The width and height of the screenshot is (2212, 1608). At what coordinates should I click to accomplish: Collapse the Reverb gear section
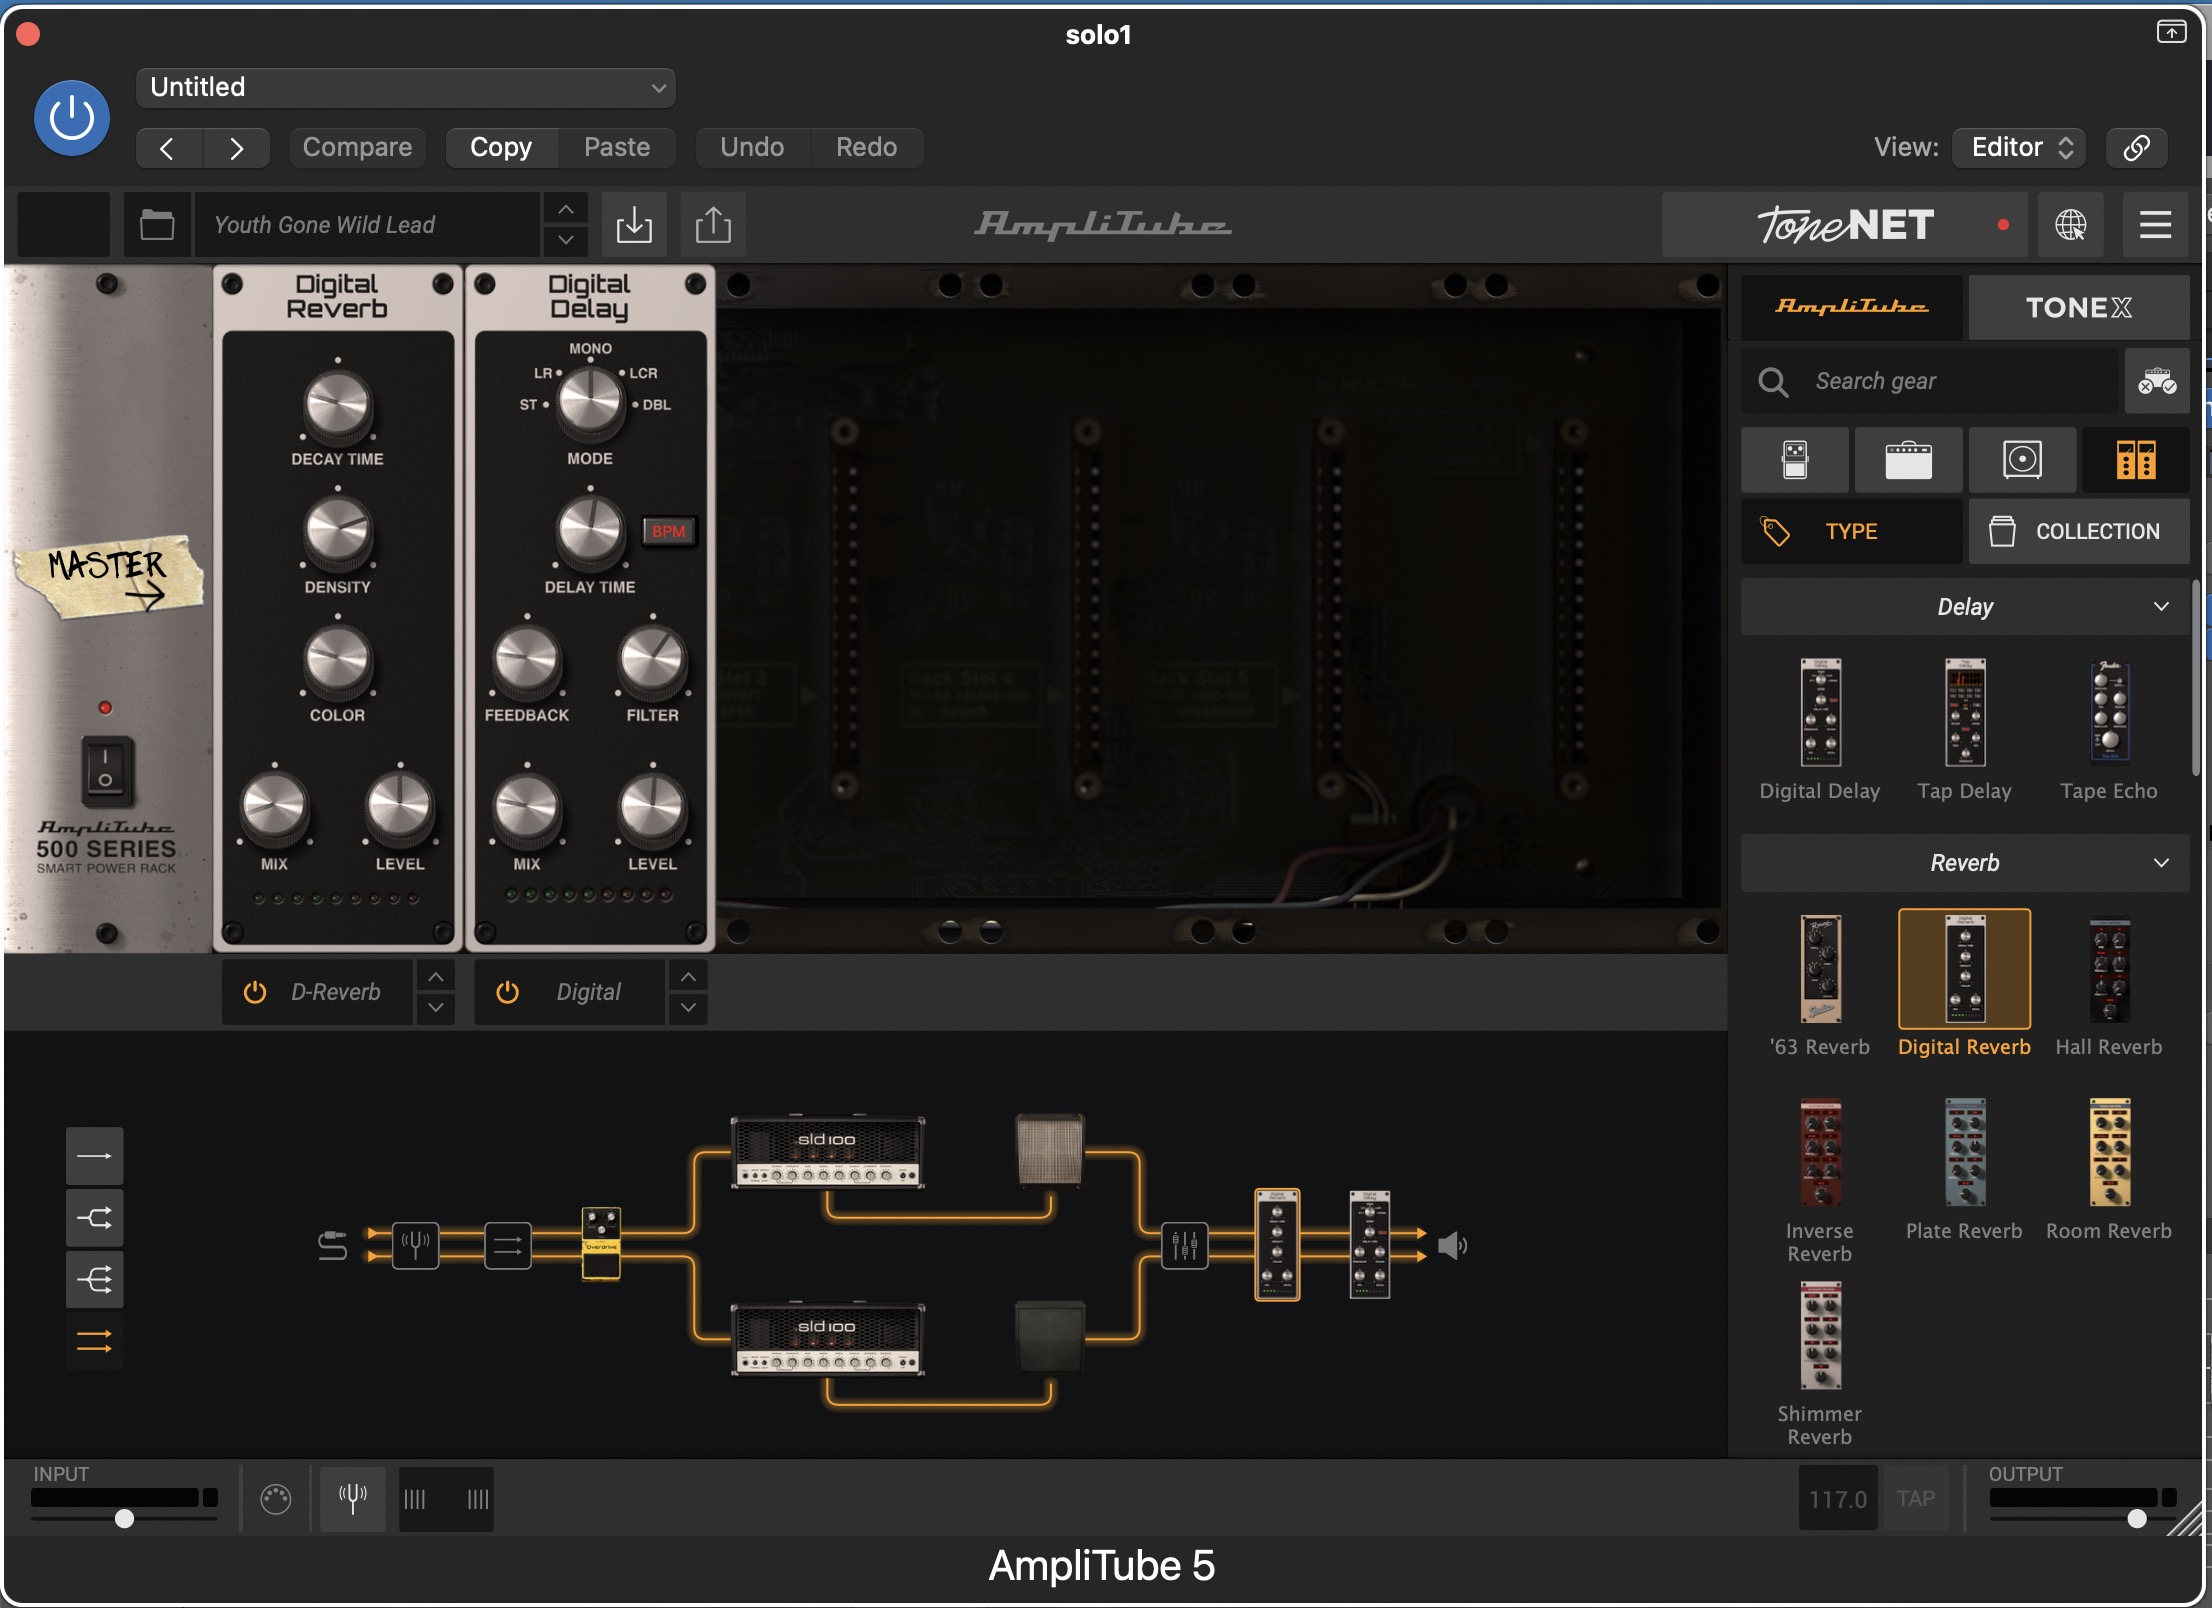pos(2161,862)
